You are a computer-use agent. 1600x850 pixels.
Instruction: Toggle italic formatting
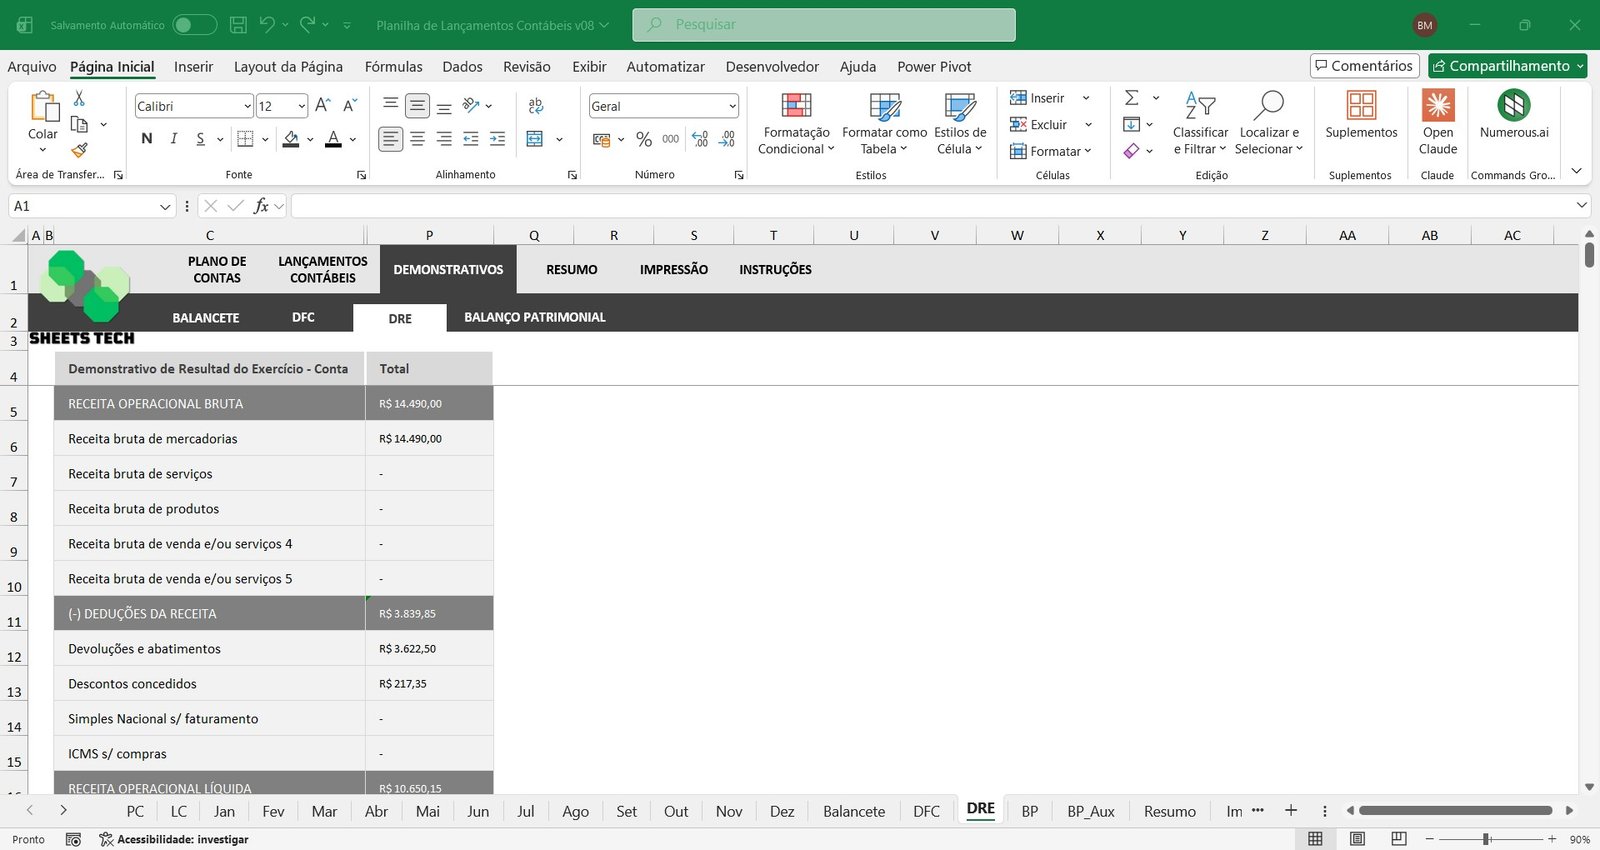174,139
